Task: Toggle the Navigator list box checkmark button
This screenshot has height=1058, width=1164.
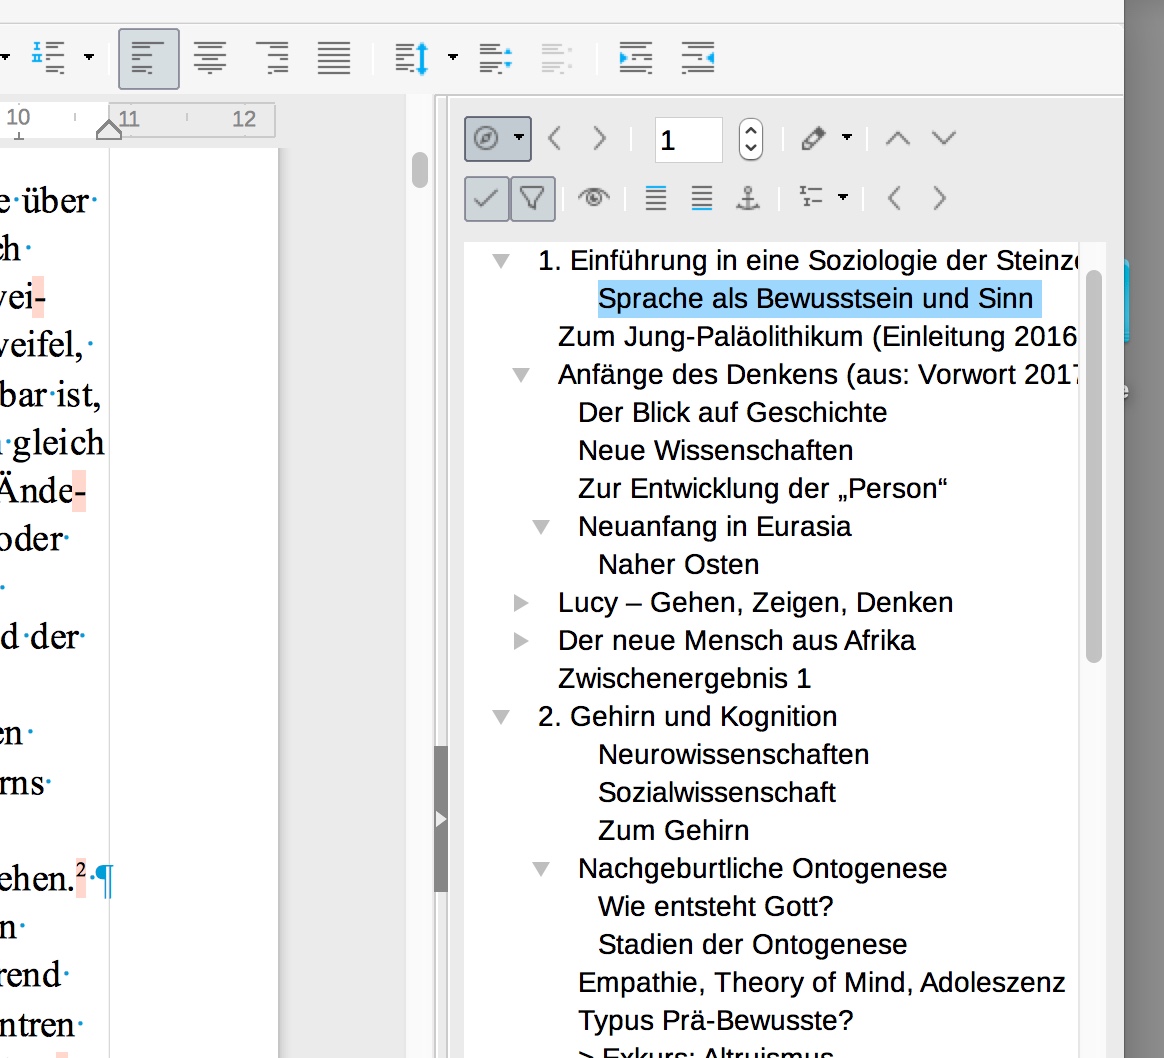Action: click(x=487, y=199)
